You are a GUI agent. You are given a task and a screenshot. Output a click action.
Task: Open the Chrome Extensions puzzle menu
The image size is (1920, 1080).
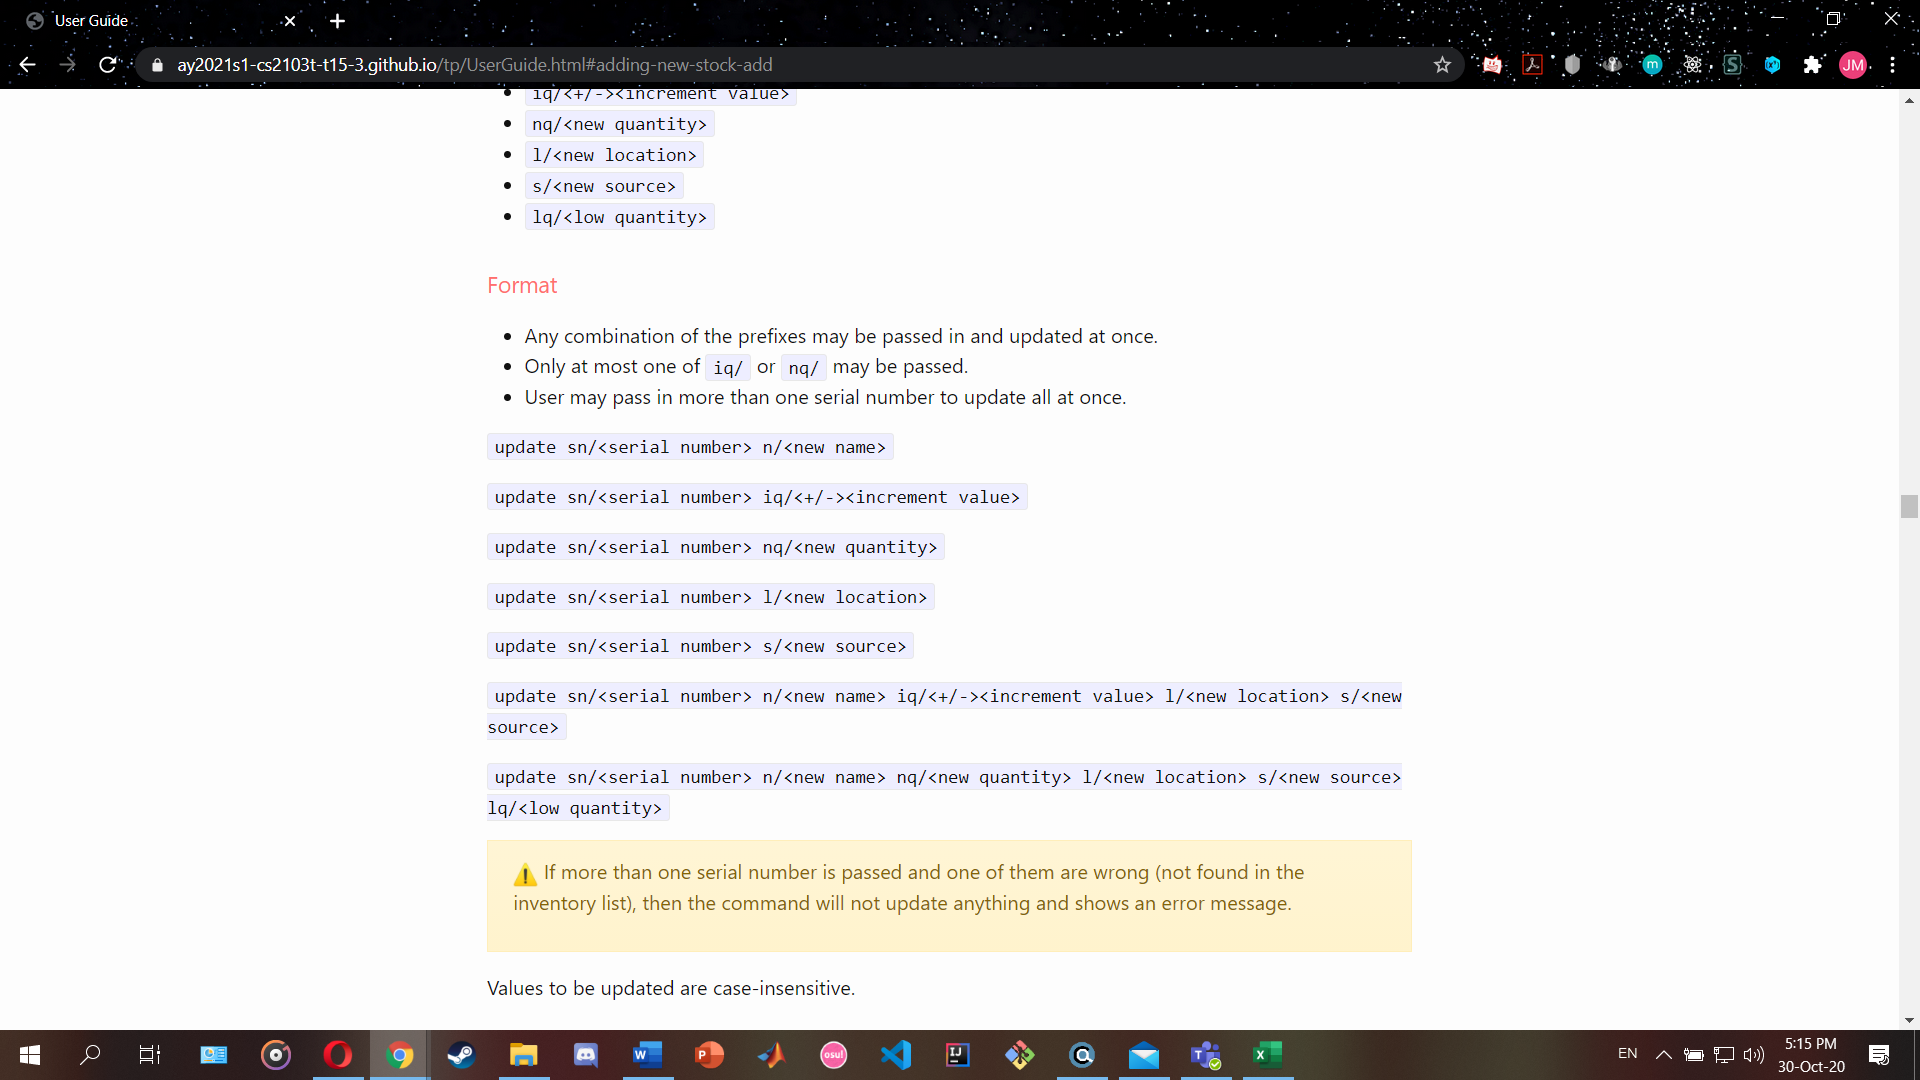(x=1812, y=65)
